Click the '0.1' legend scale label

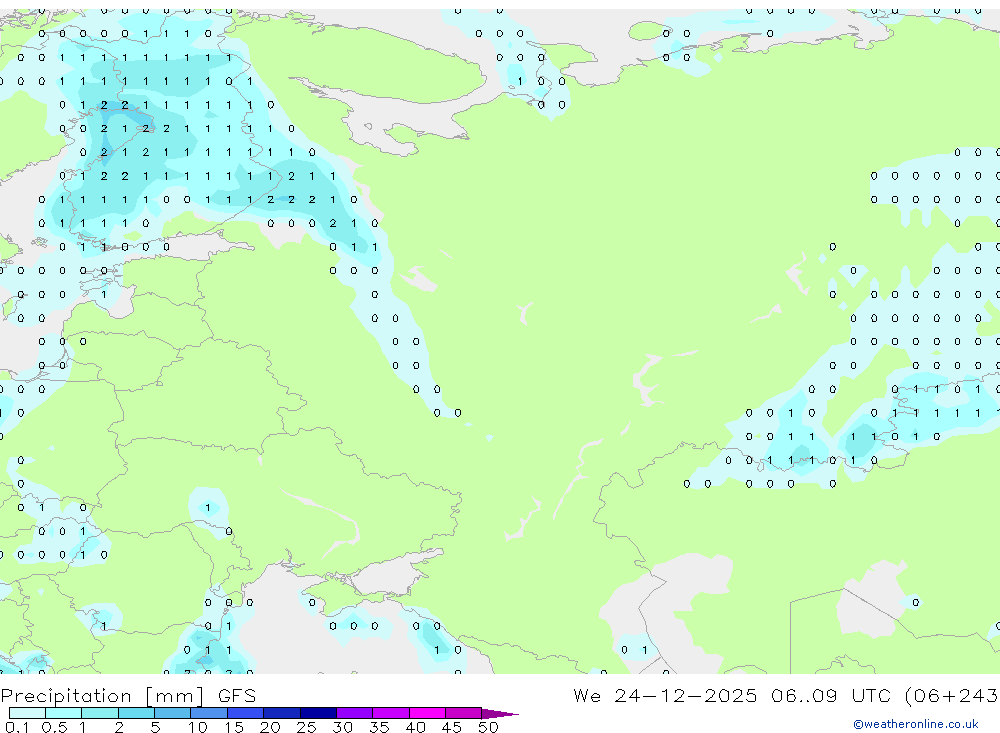[17, 727]
